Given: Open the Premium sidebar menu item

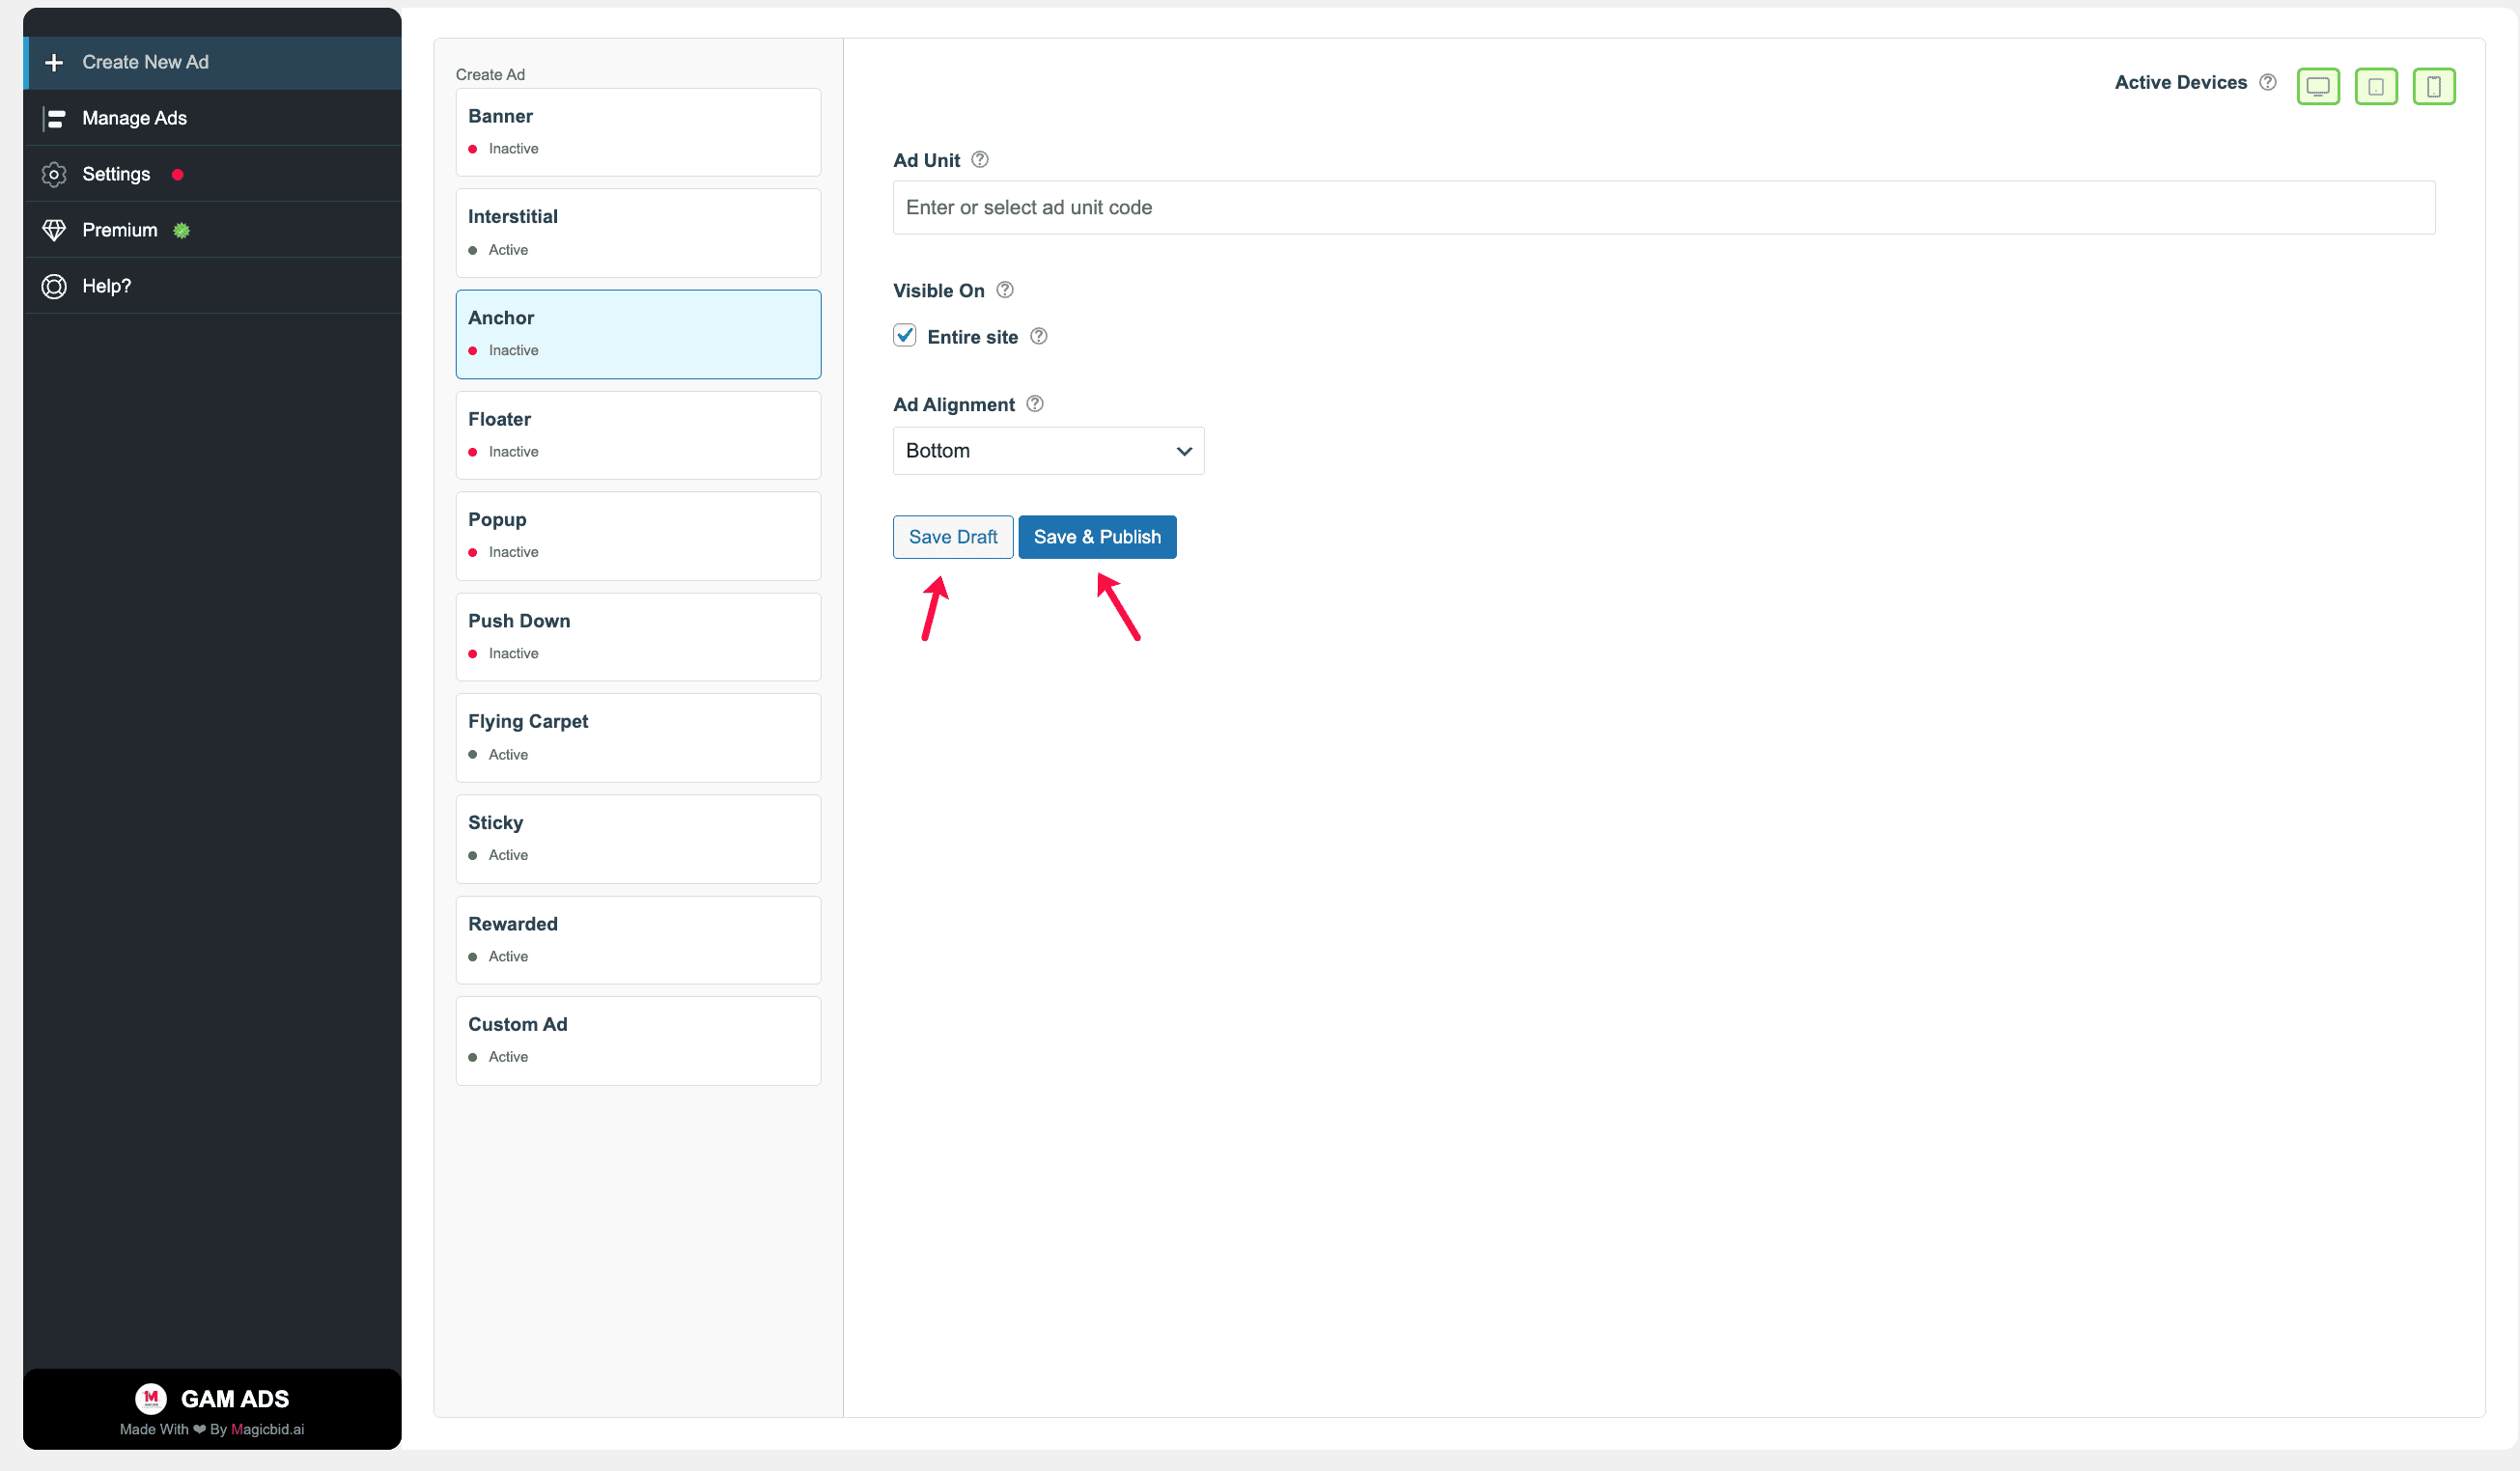Looking at the screenshot, I should 212,230.
